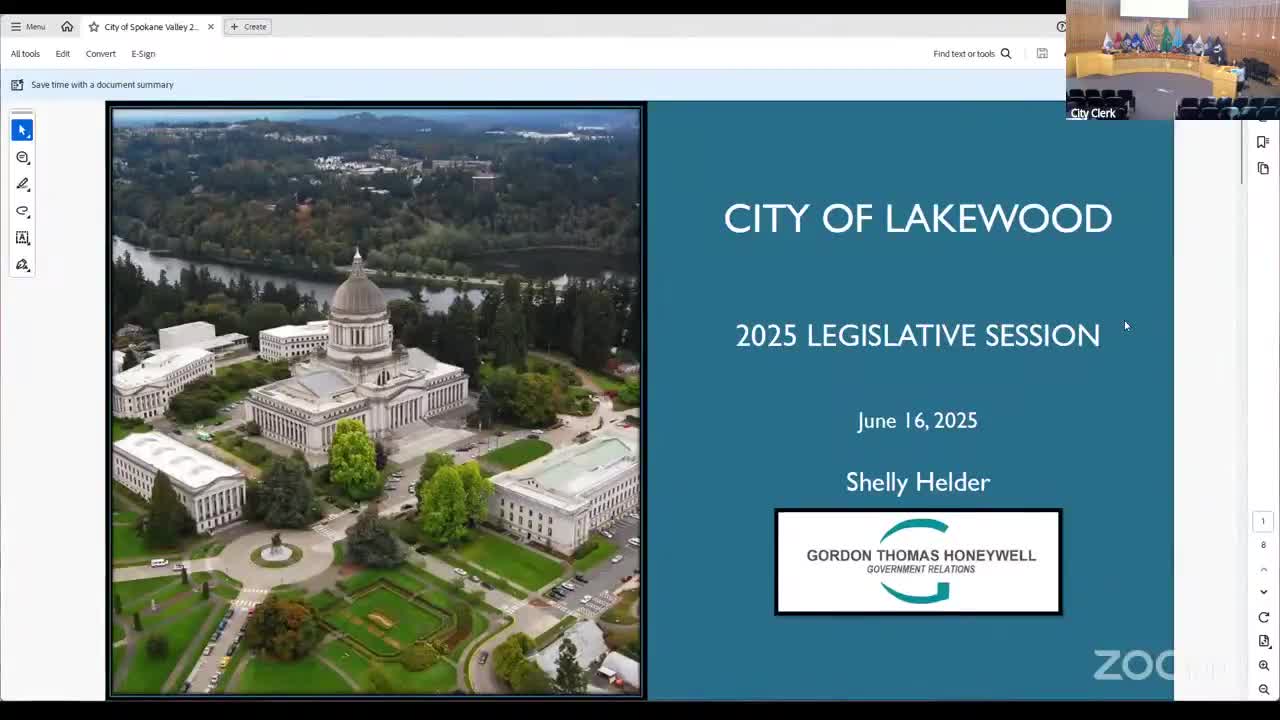Star the City of Spokane Valley document tab

(x=94, y=27)
